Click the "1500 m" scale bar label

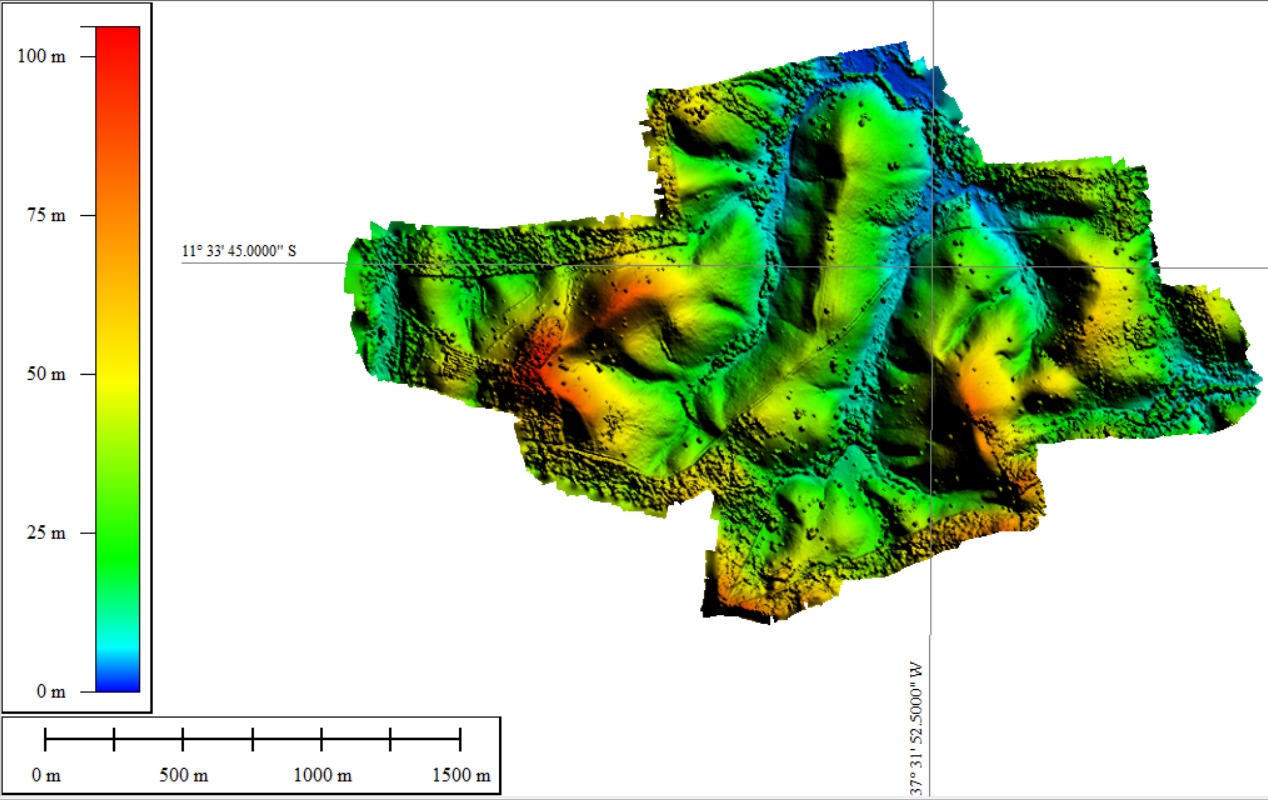point(460,776)
